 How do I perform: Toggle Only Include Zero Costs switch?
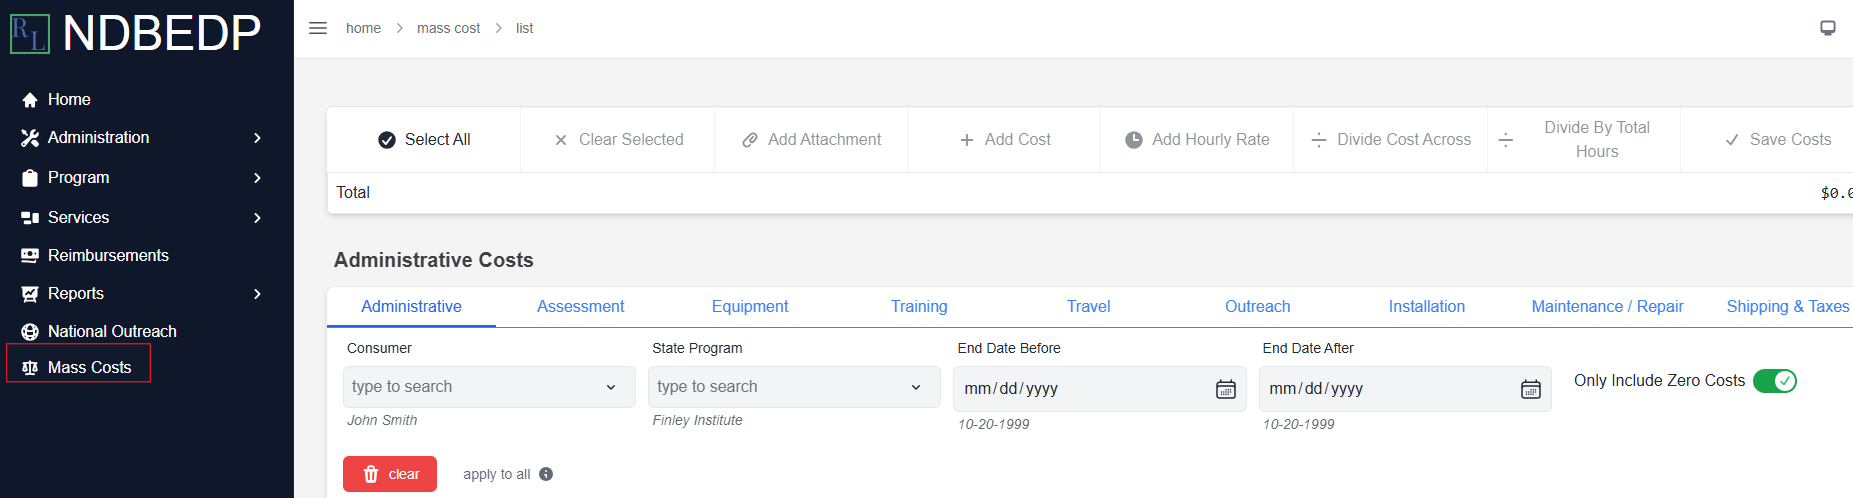click(x=1775, y=381)
